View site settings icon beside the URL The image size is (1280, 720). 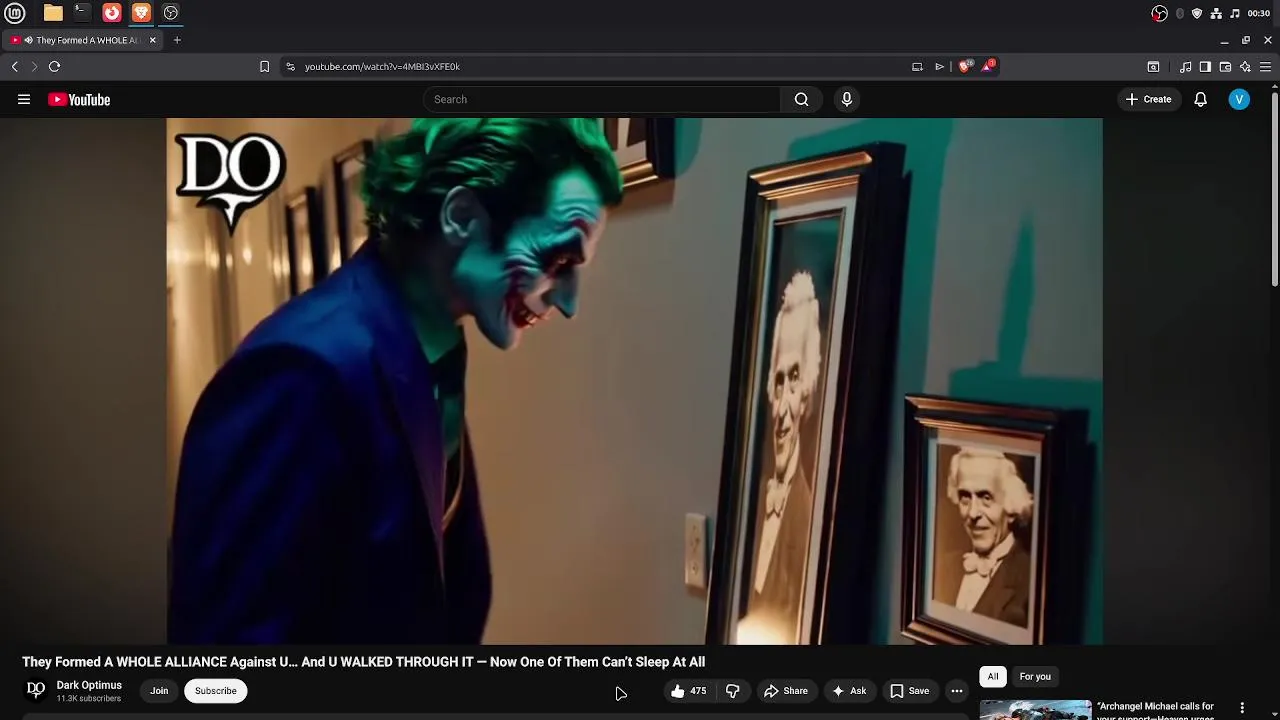click(x=290, y=66)
